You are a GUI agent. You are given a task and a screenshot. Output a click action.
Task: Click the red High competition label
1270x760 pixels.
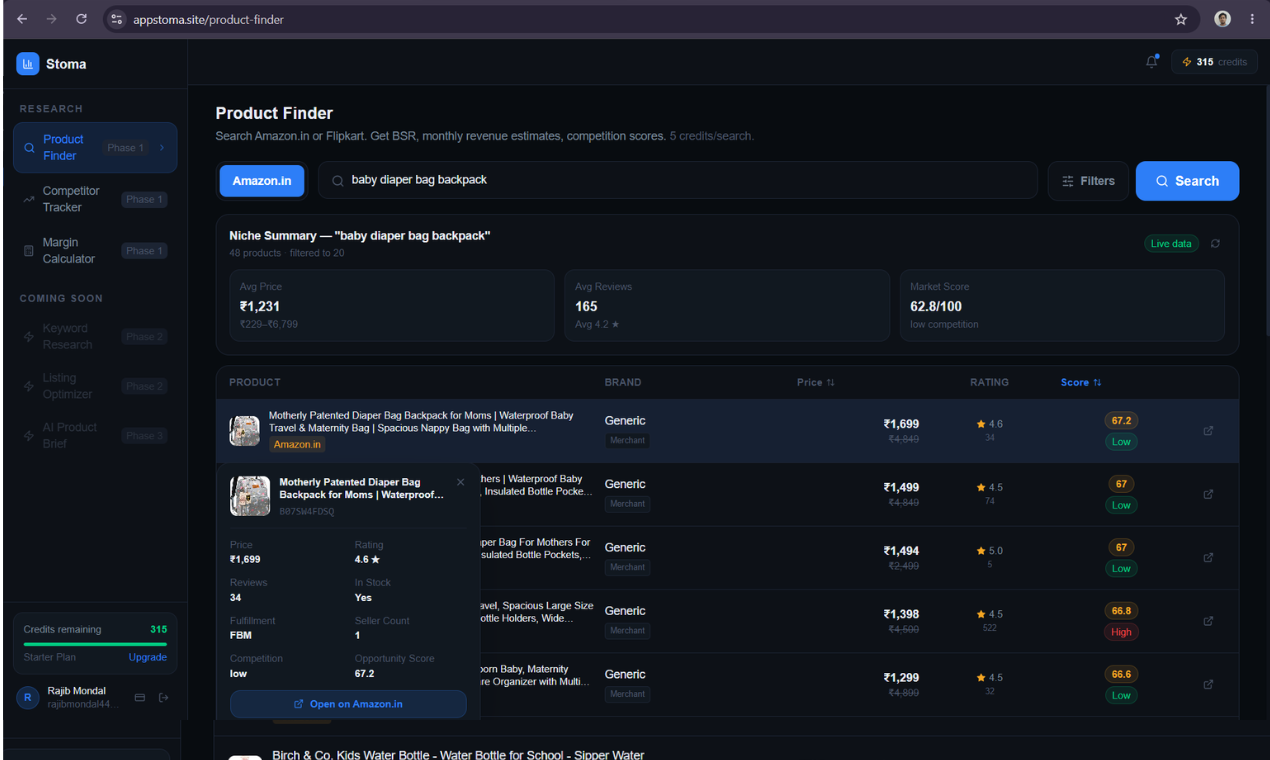[x=1121, y=632]
